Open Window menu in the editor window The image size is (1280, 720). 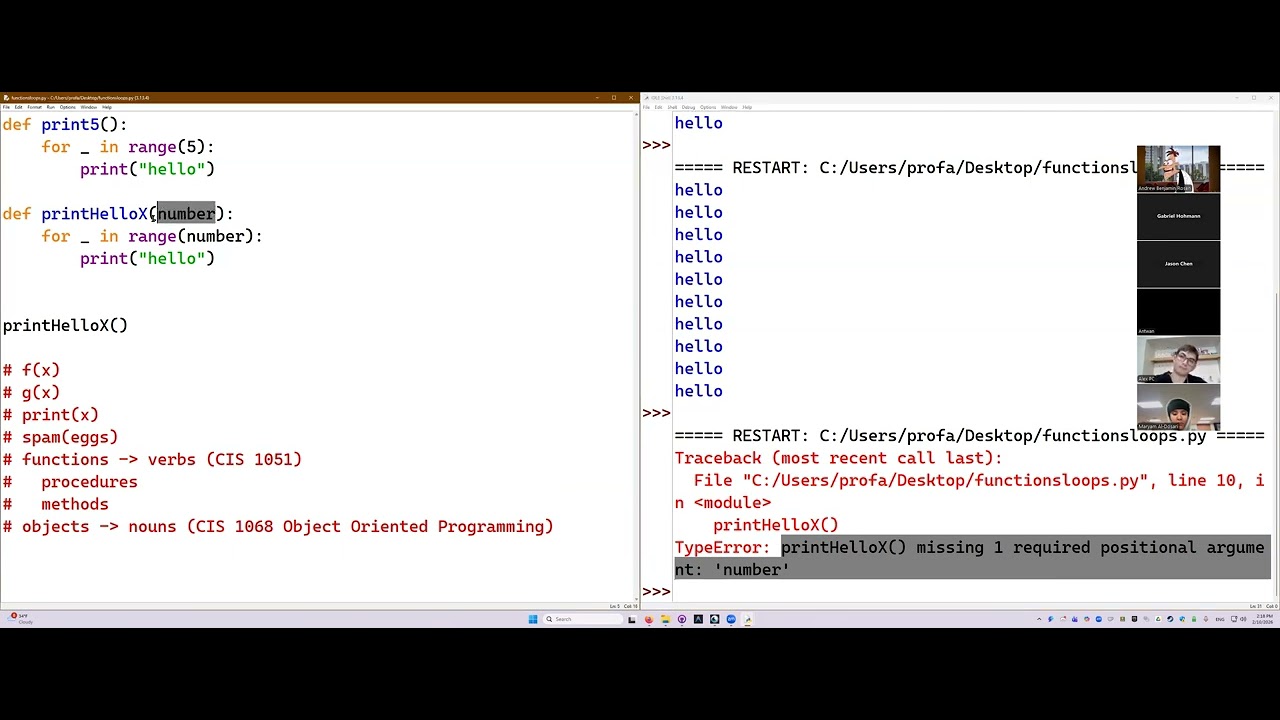click(x=89, y=107)
